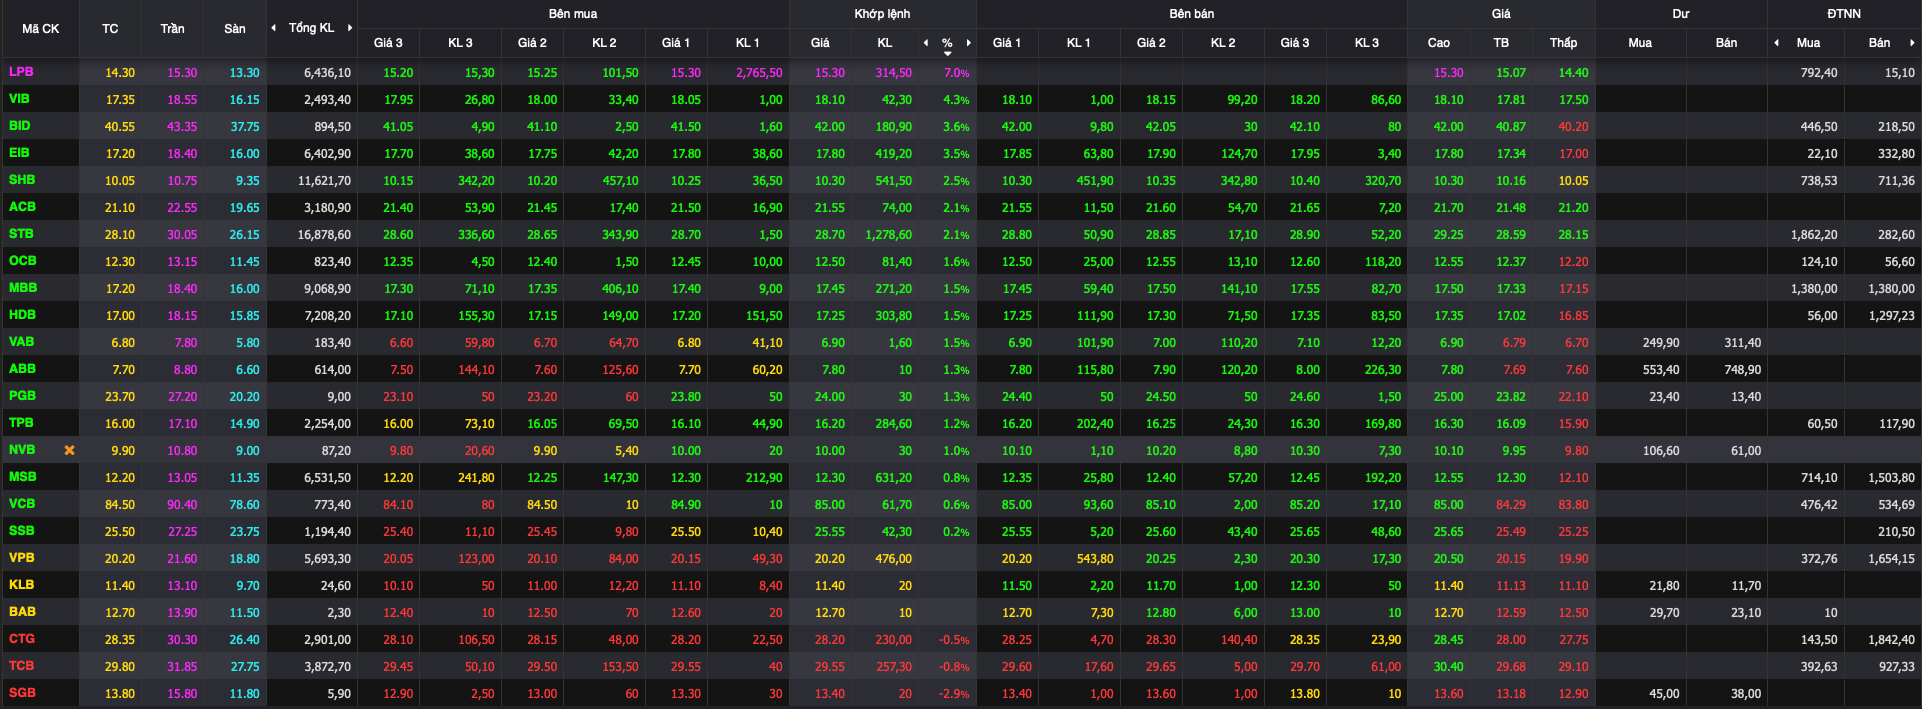Click MBB total volume 9,068,90
The width and height of the screenshot is (1922, 709).
(327, 289)
